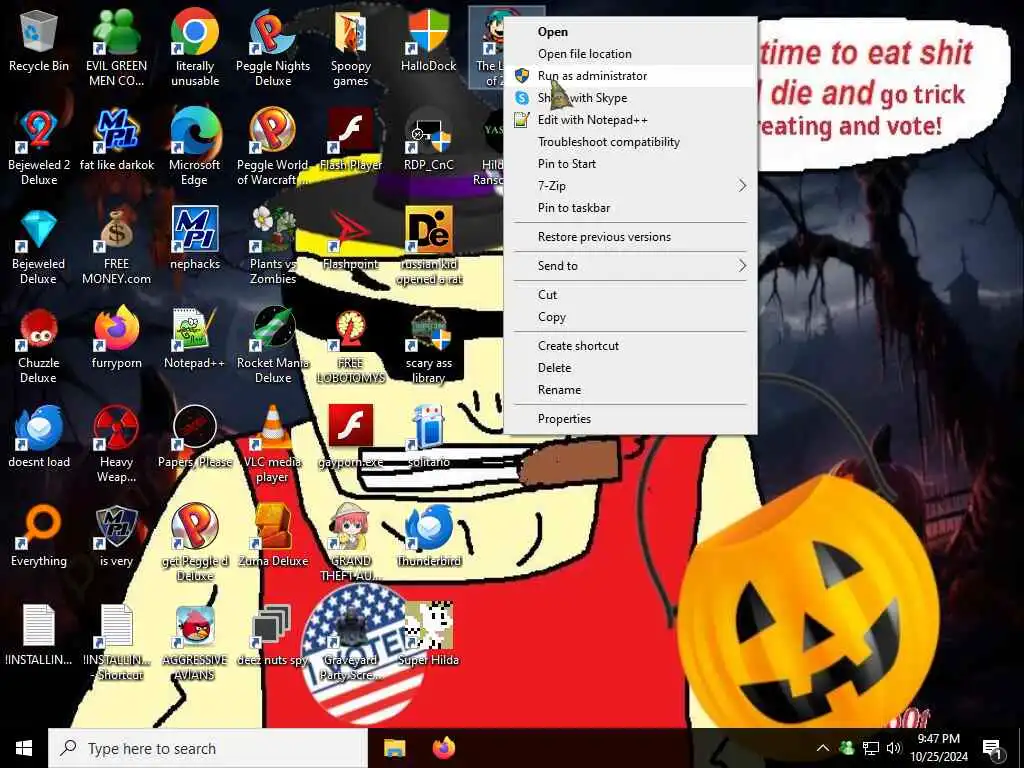Open Properties from the context menu
The image size is (1024, 768).
point(630,419)
